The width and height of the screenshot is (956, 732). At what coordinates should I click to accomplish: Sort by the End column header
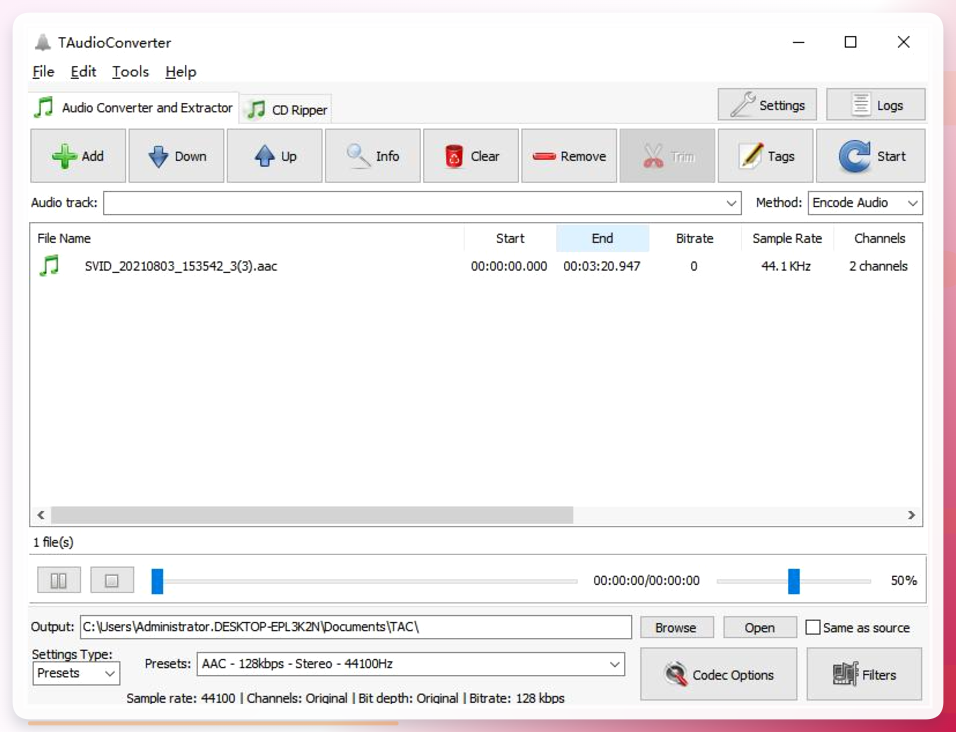click(x=602, y=238)
